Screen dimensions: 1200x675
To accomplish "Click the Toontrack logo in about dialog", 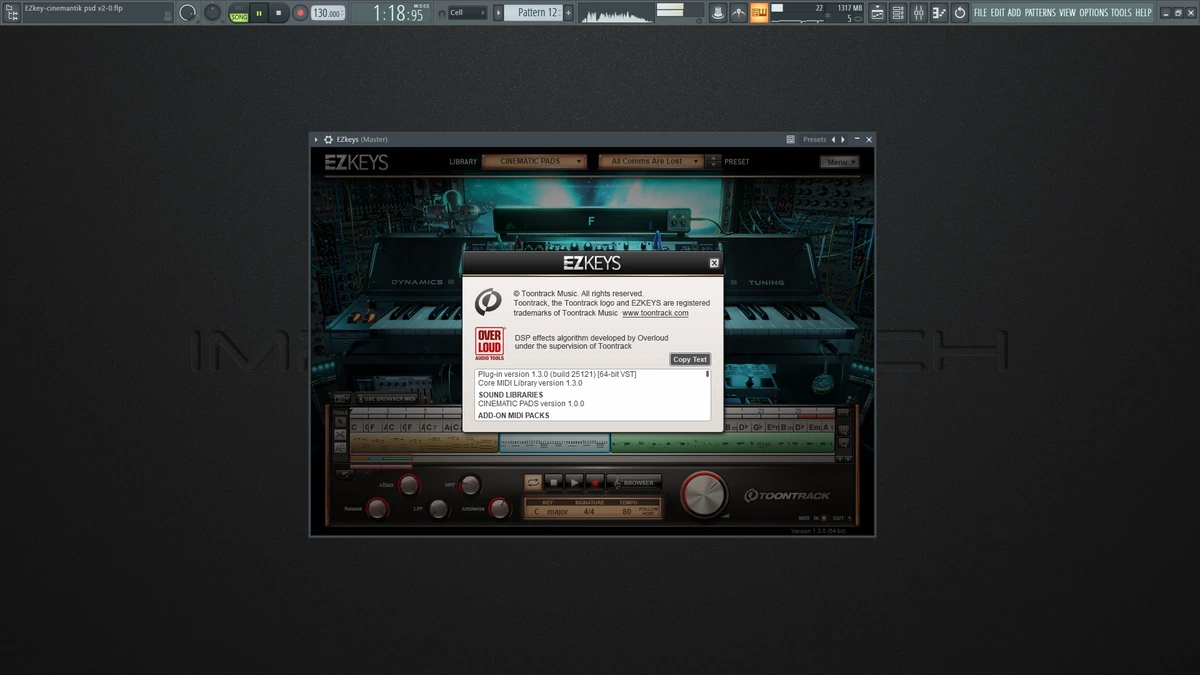I will (488, 301).
